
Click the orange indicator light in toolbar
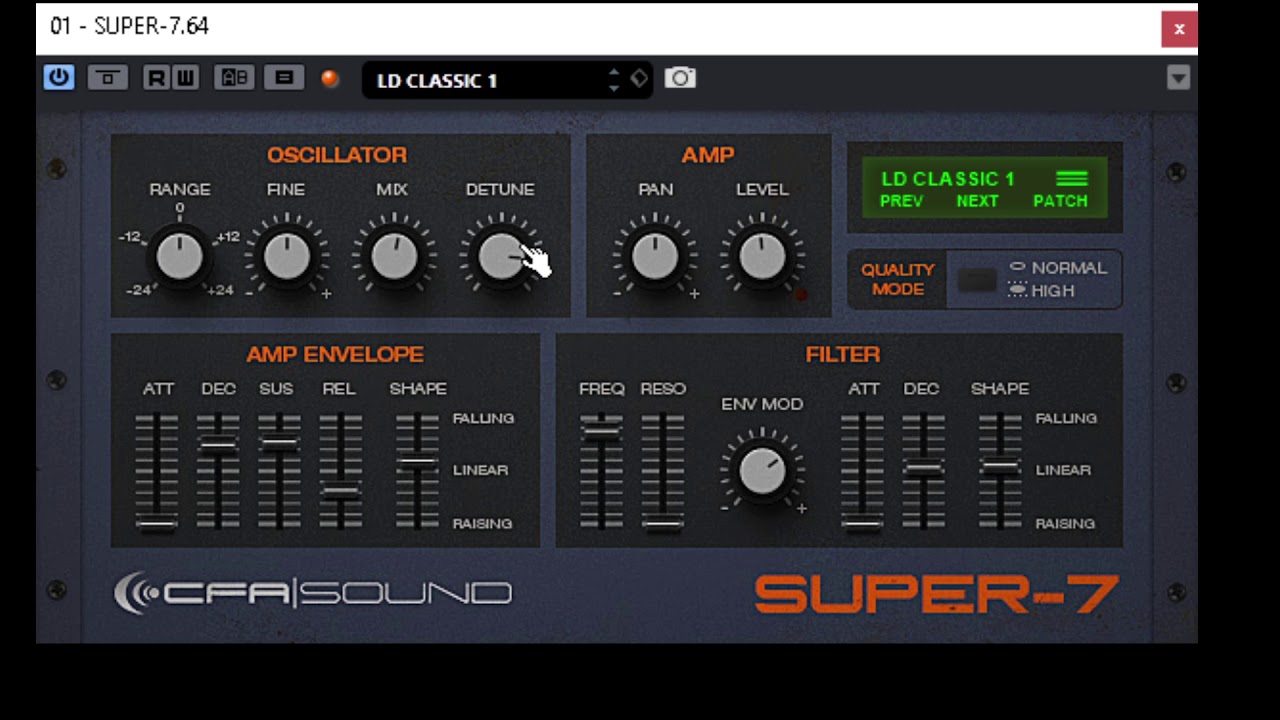330,79
